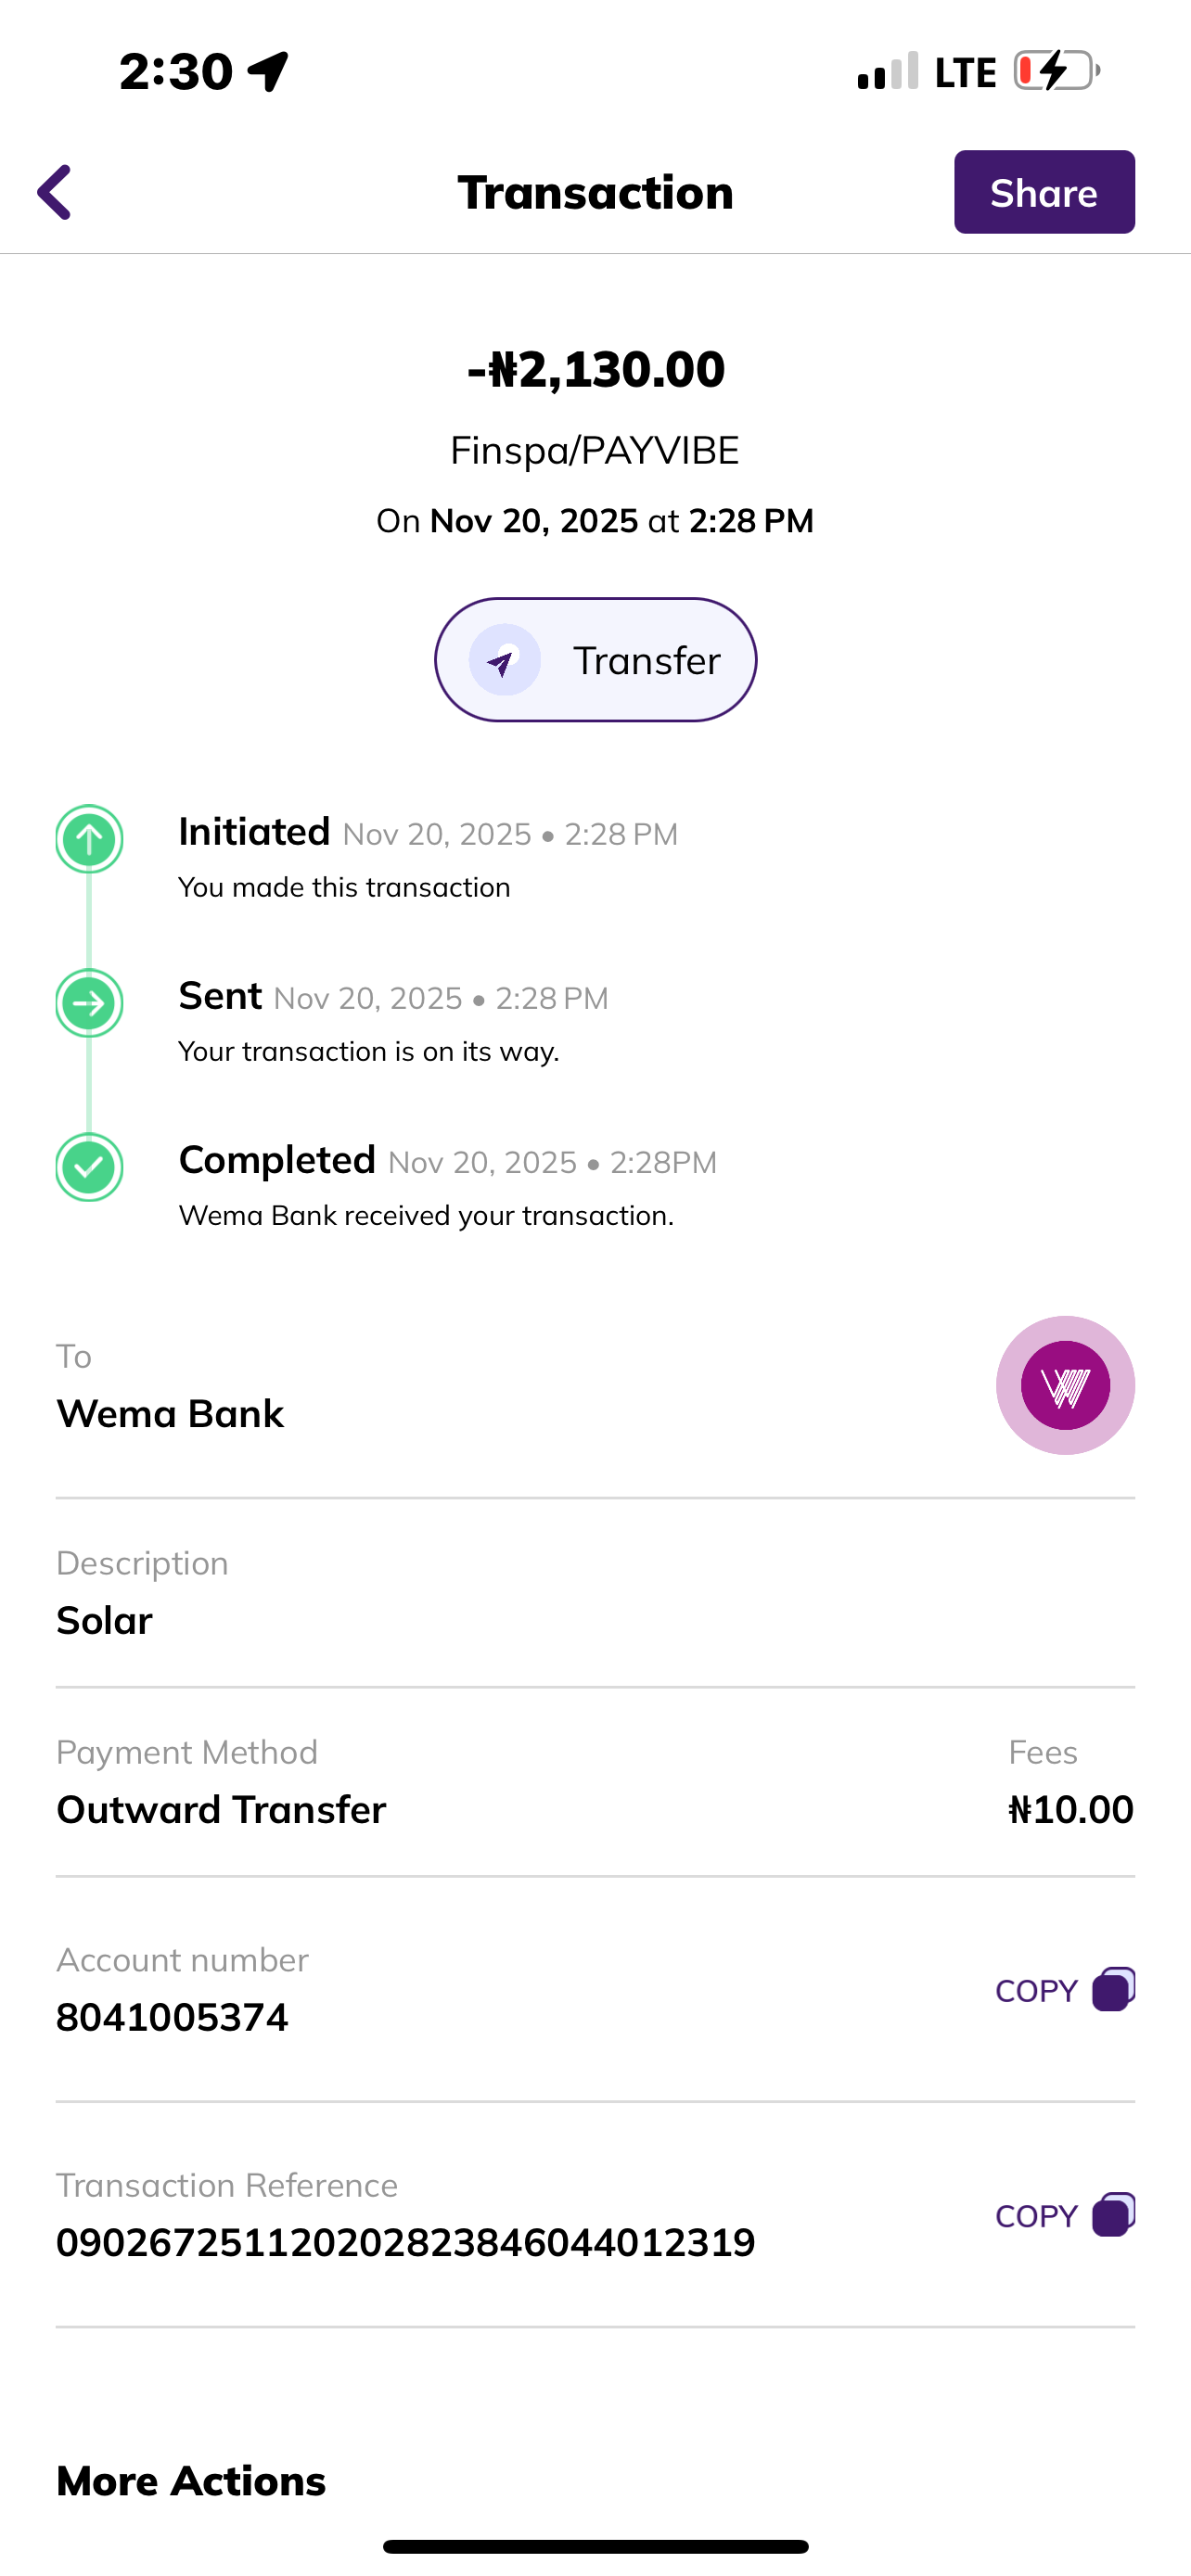Tap the Solar description field
Image resolution: width=1191 pixels, height=2576 pixels.
coord(104,1620)
